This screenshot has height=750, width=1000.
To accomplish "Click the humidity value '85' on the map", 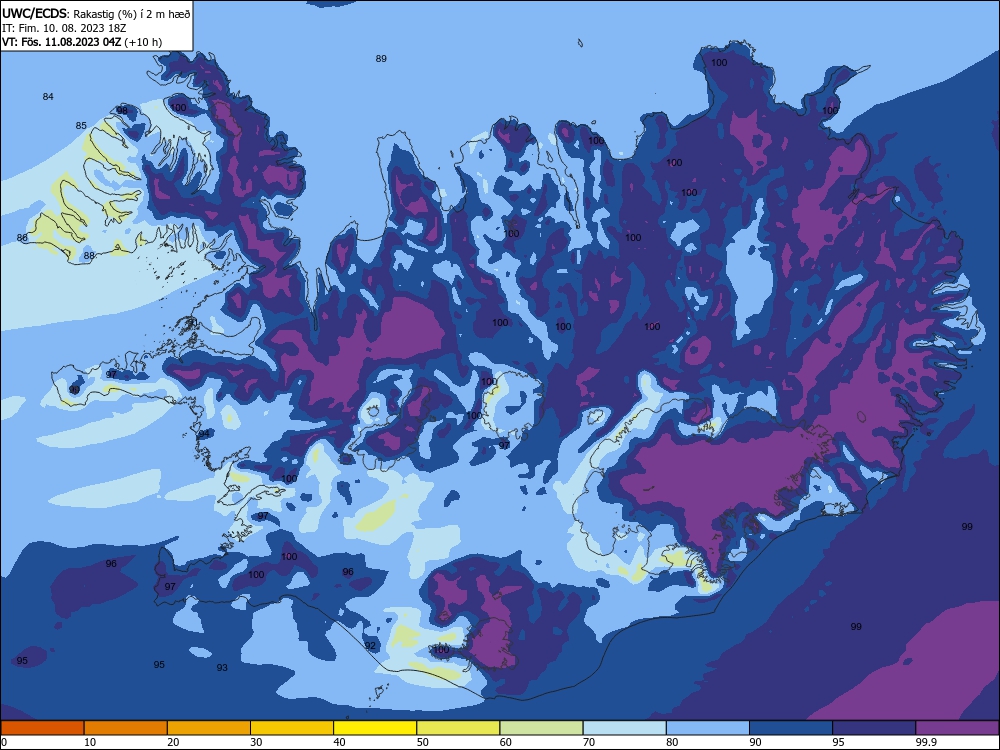I will coord(81,126).
